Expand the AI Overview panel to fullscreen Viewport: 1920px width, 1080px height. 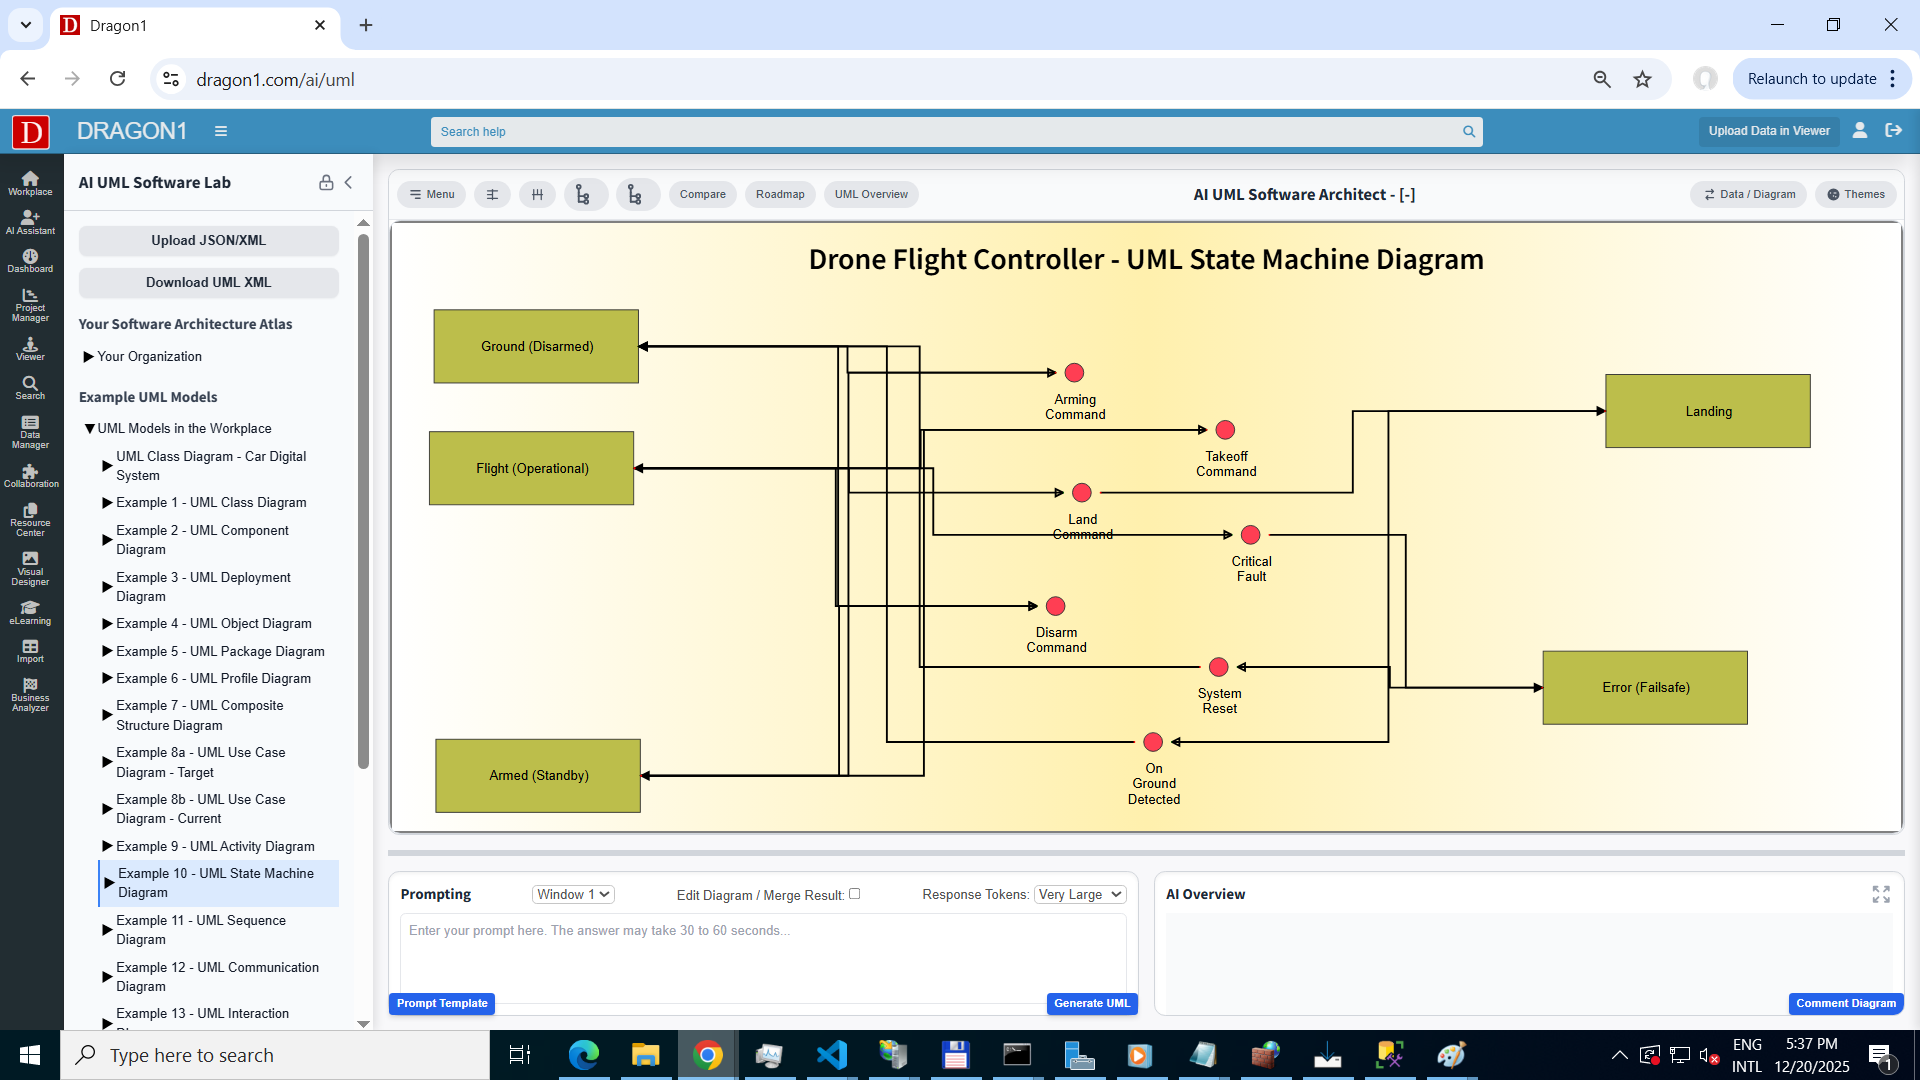point(1883,894)
